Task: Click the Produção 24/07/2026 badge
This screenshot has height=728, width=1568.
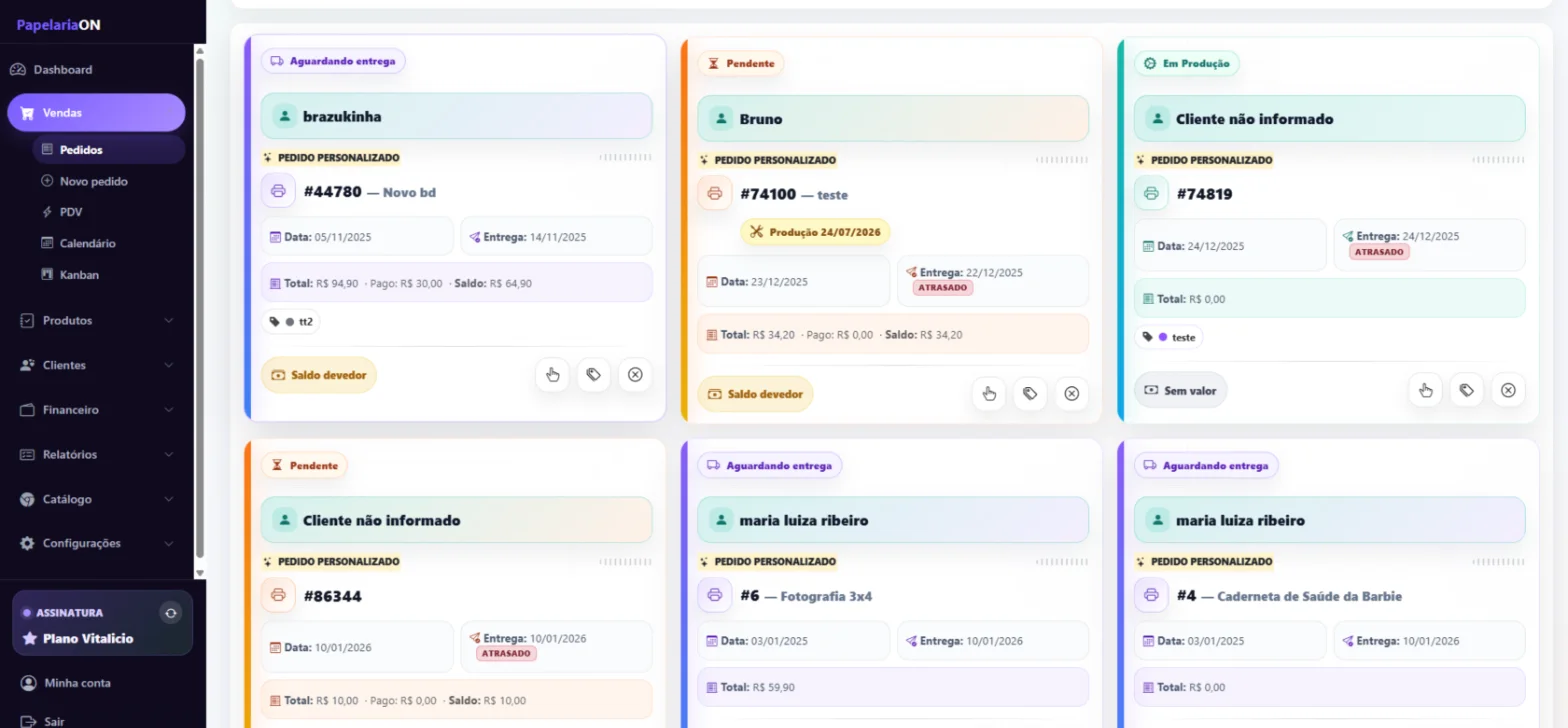Action: (816, 232)
